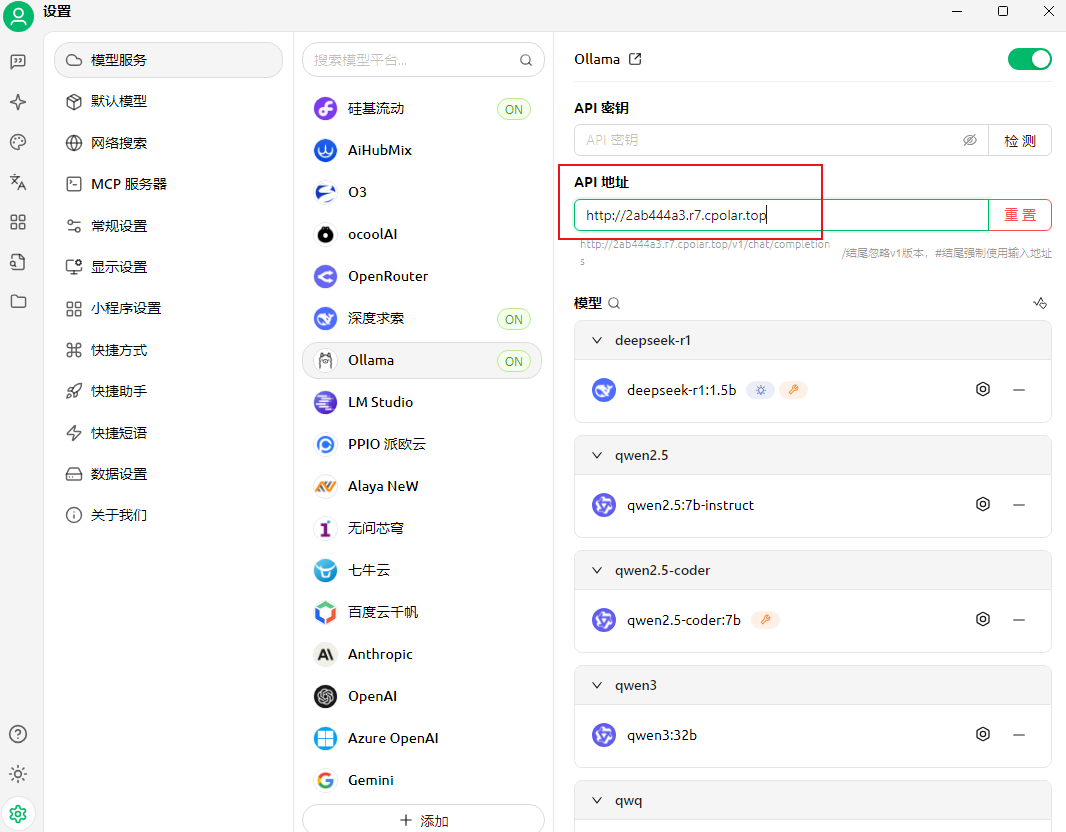
Task: Toggle API key visibility eye icon
Action: [969, 140]
